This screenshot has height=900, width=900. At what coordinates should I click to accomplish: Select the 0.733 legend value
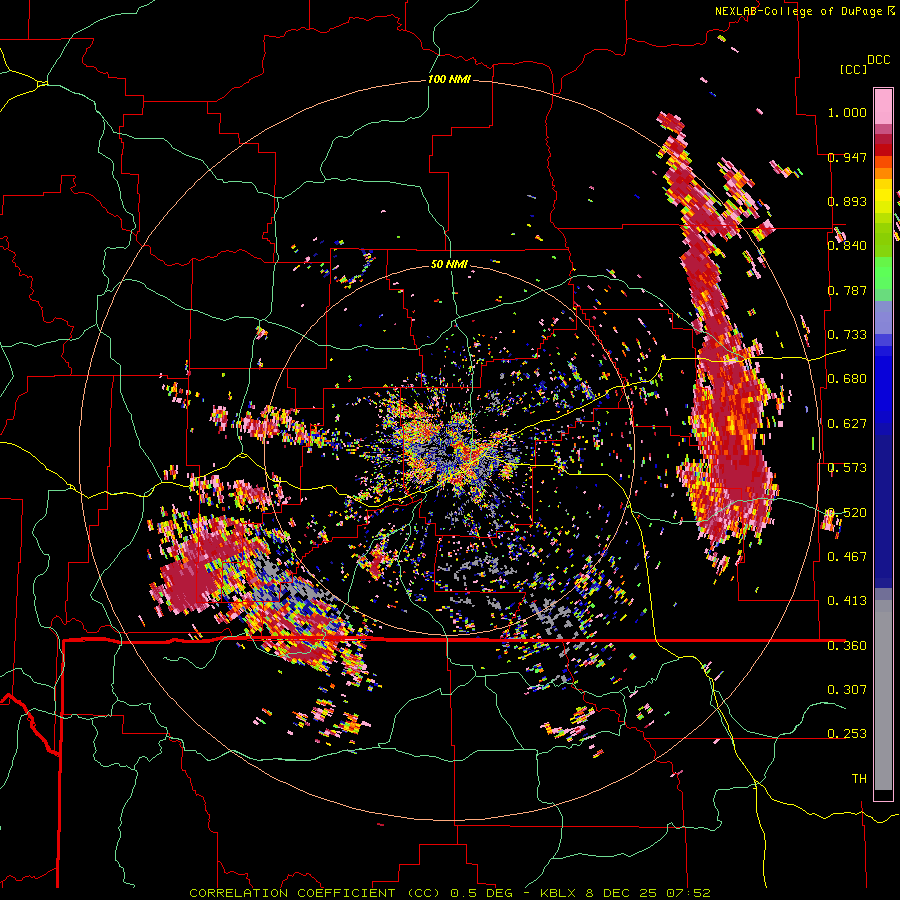[x=847, y=335]
